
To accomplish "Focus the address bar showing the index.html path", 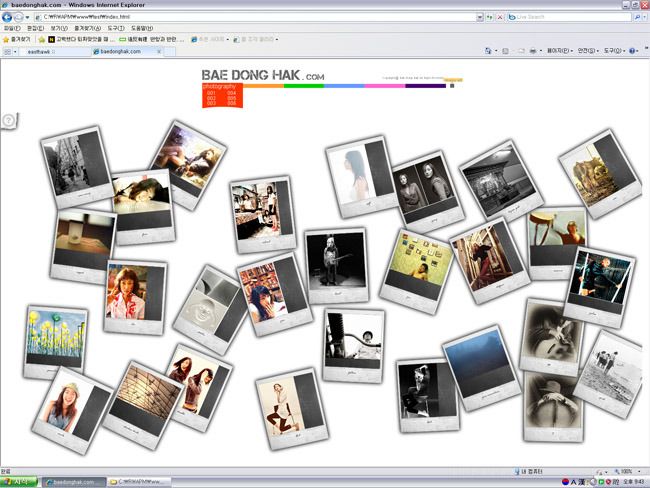I will point(255,17).
